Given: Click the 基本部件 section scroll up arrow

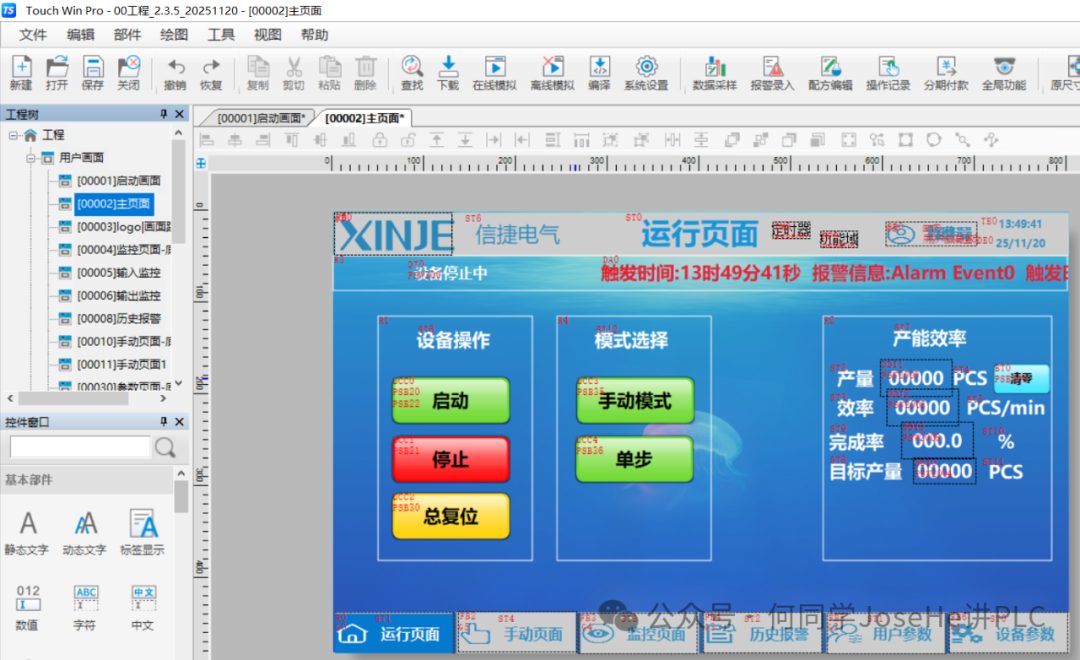Looking at the screenshot, I should pos(181,474).
